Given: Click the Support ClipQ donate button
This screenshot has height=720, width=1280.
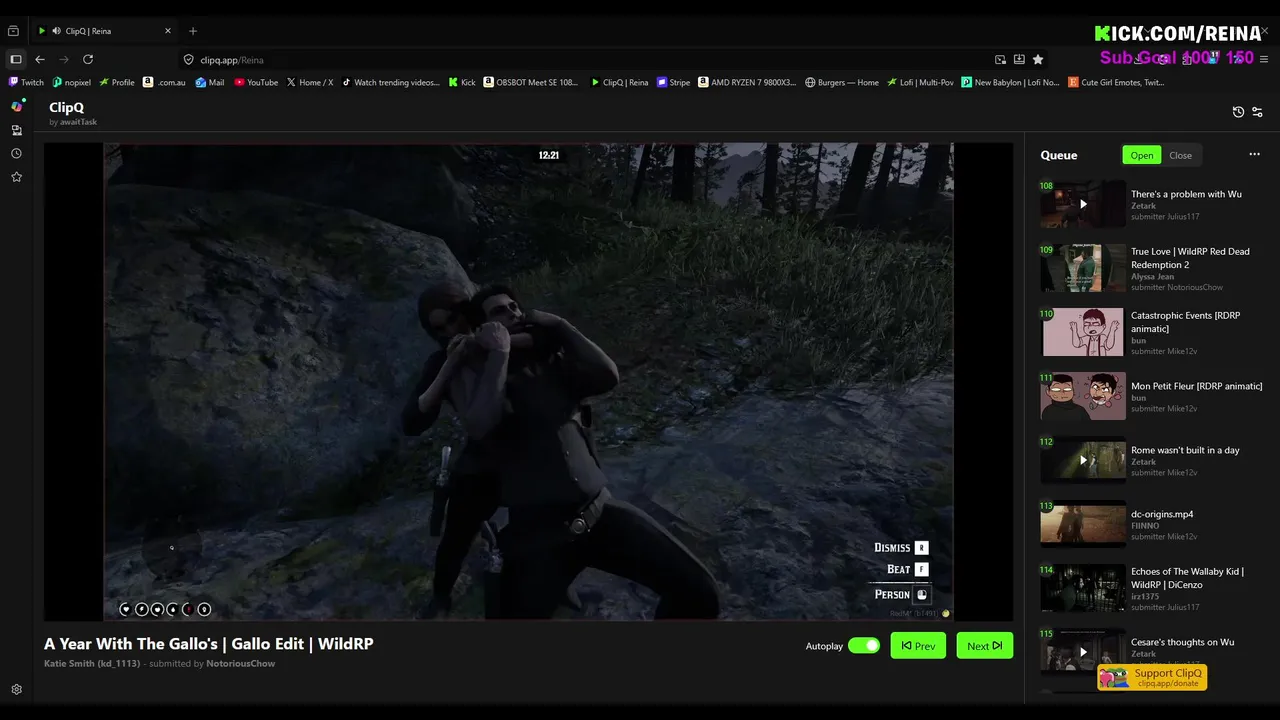Looking at the screenshot, I should pos(1152,677).
